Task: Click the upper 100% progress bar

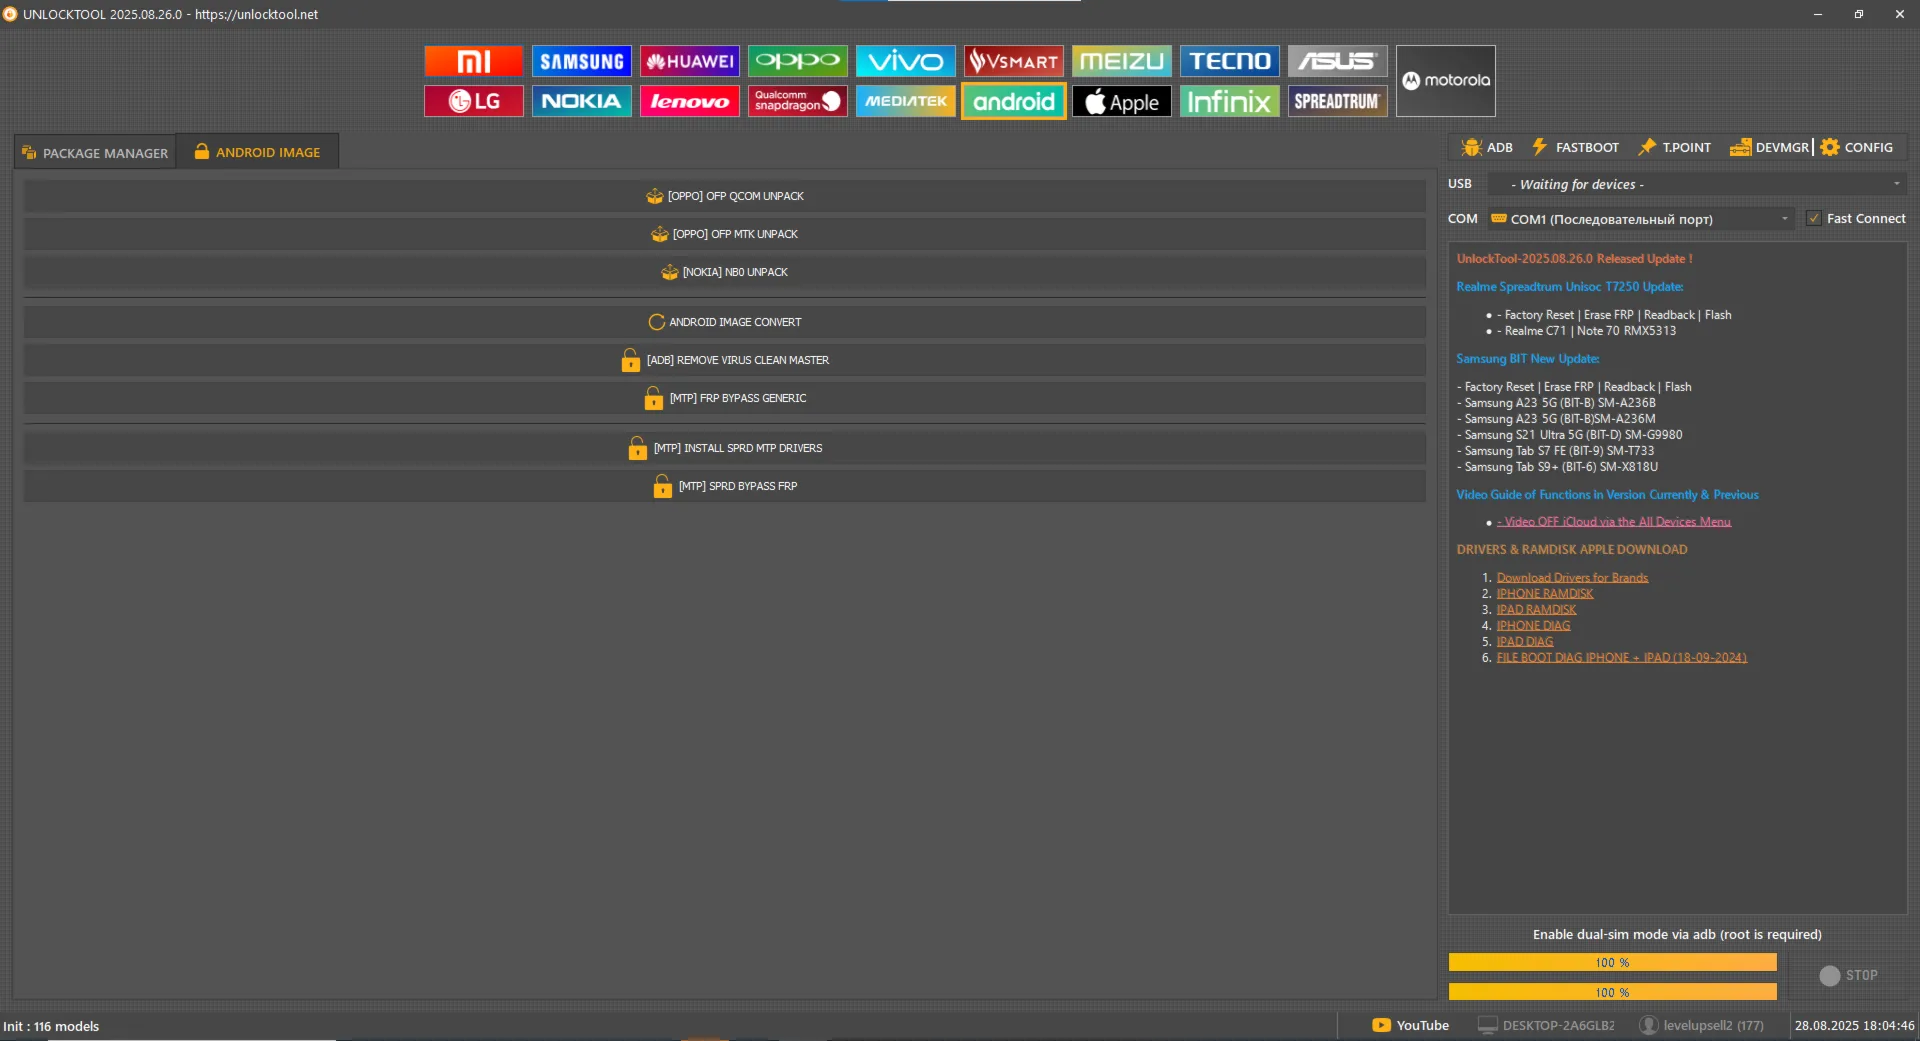Action: (1612, 962)
